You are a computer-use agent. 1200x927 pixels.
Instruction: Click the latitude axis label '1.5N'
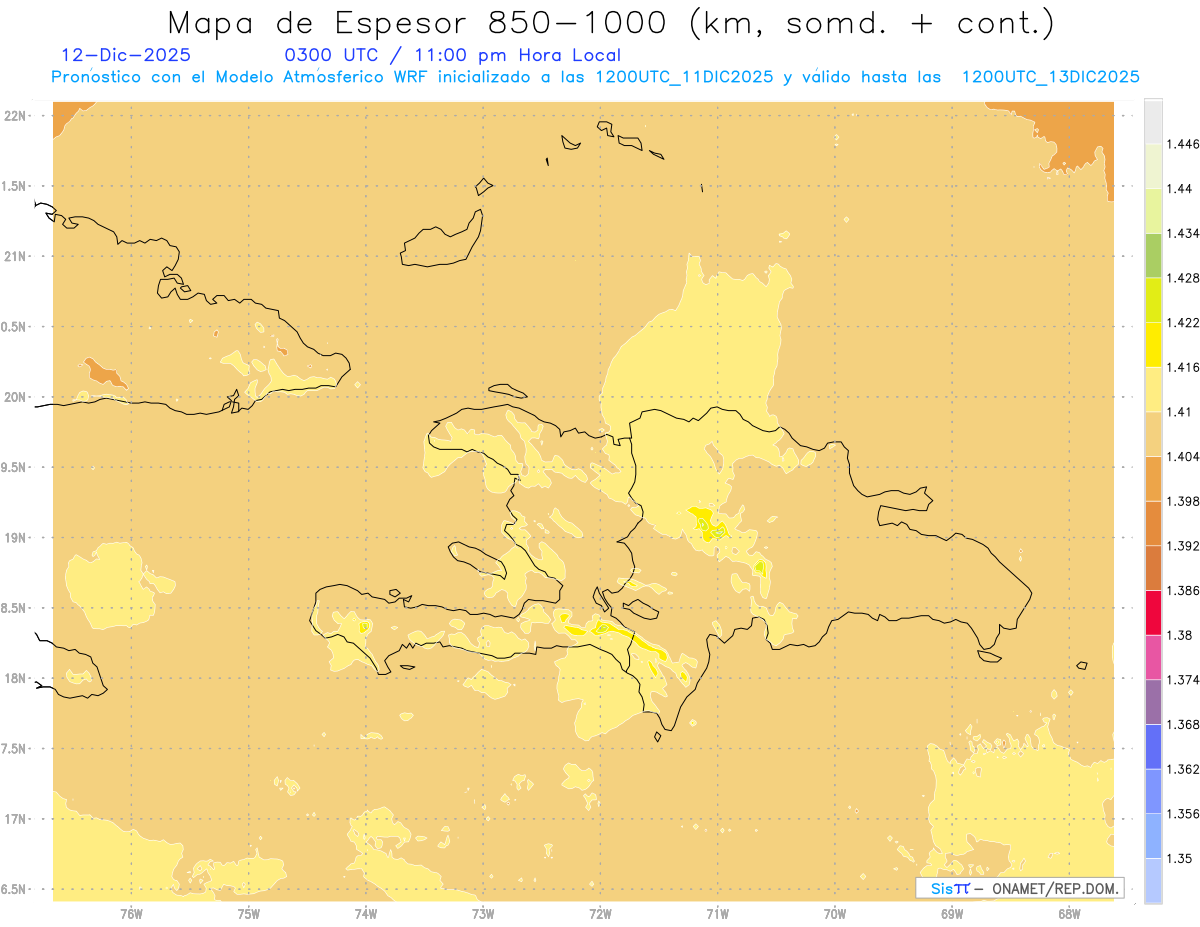[14, 186]
